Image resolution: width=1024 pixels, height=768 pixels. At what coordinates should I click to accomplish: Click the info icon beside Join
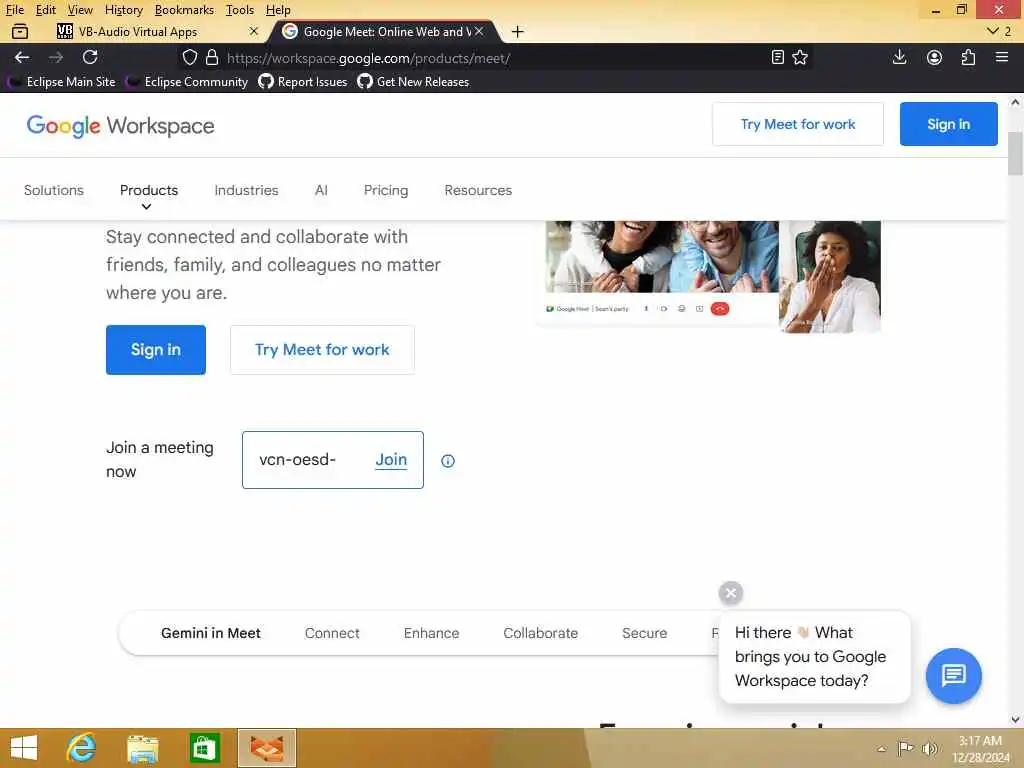[x=447, y=461]
